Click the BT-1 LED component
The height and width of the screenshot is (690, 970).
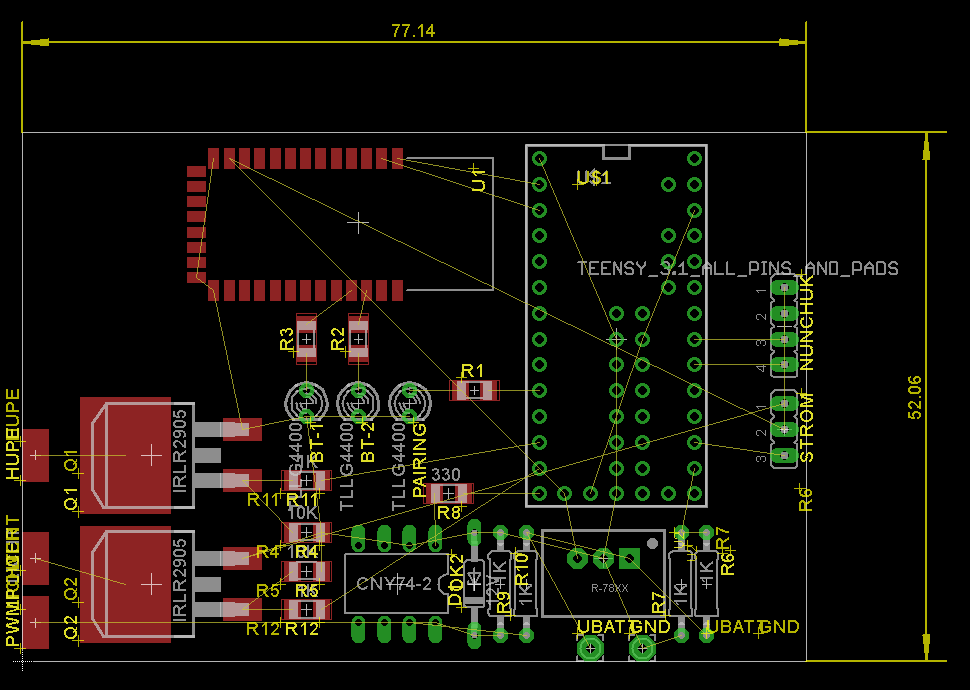click(306, 402)
